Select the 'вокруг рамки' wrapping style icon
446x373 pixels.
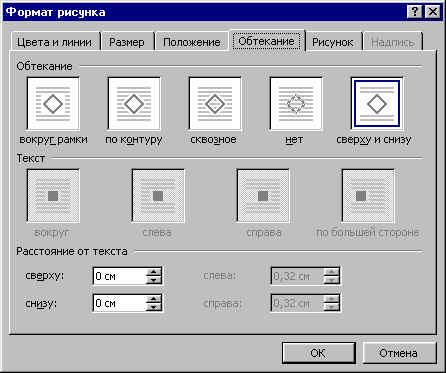53,104
